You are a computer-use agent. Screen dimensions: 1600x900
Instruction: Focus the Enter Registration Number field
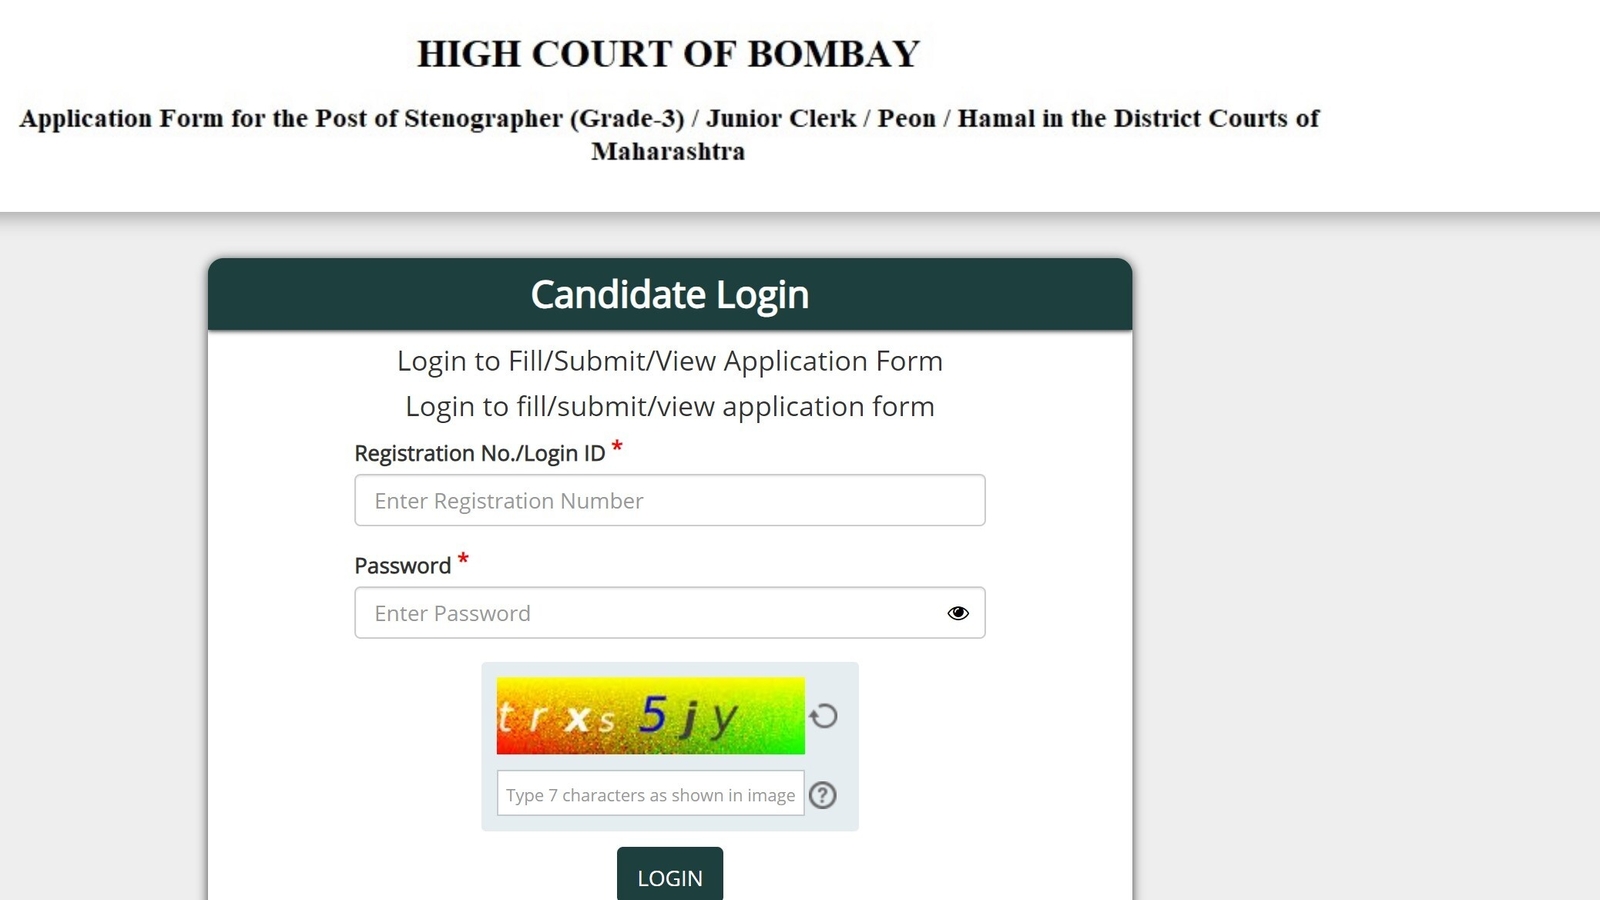click(670, 500)
